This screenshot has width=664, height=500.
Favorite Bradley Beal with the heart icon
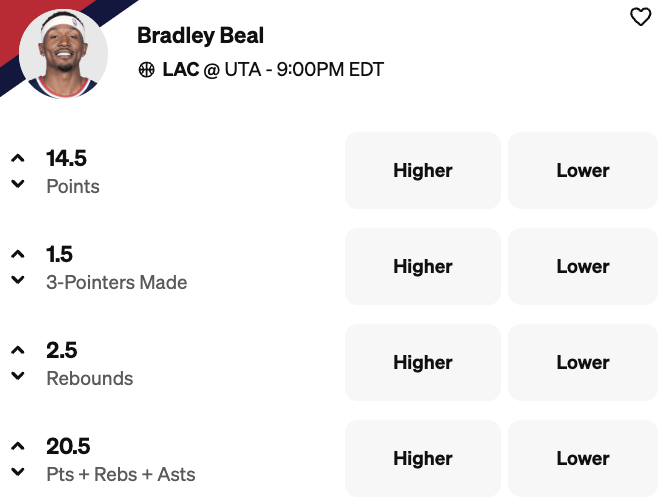click(640, 17)
